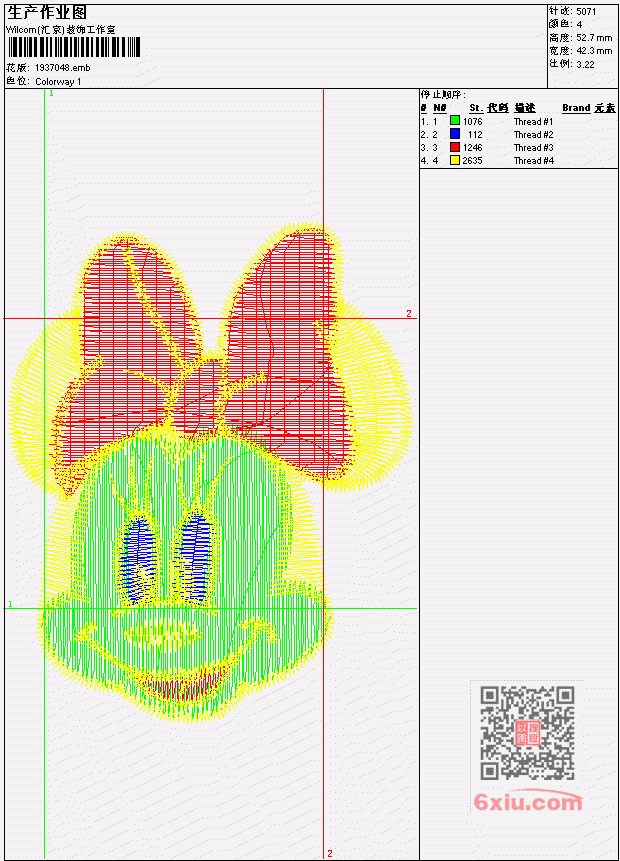Click the scale value 3.22
The image size is (620, 861).
[x=585, y=64]
